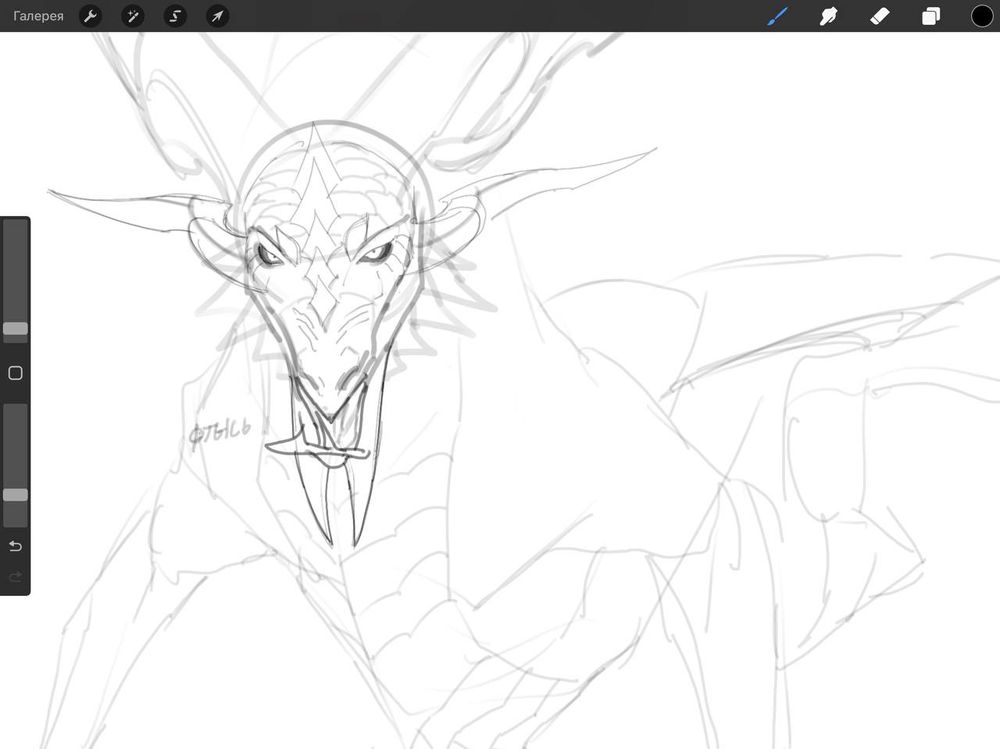This screenshot has height=749, width=1000.
Task: Open the Layers panel
Action: [930, 16]
